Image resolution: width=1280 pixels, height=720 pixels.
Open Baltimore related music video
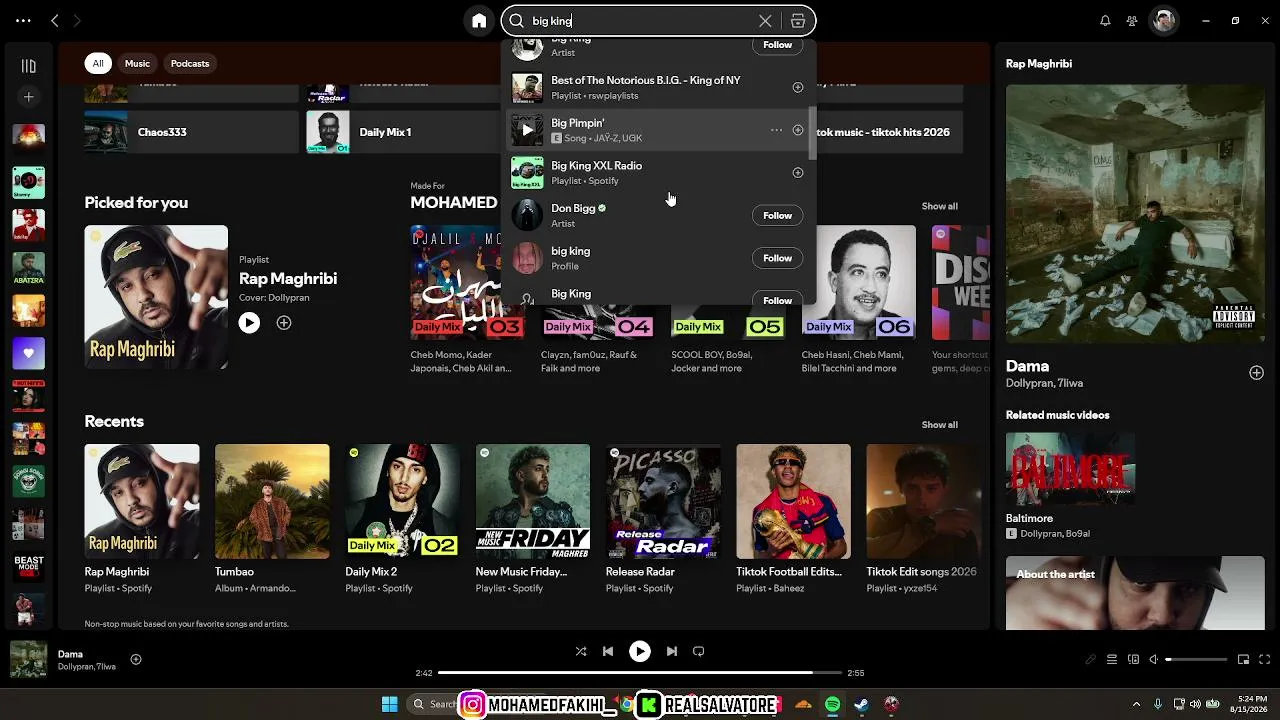(1070, 469)
